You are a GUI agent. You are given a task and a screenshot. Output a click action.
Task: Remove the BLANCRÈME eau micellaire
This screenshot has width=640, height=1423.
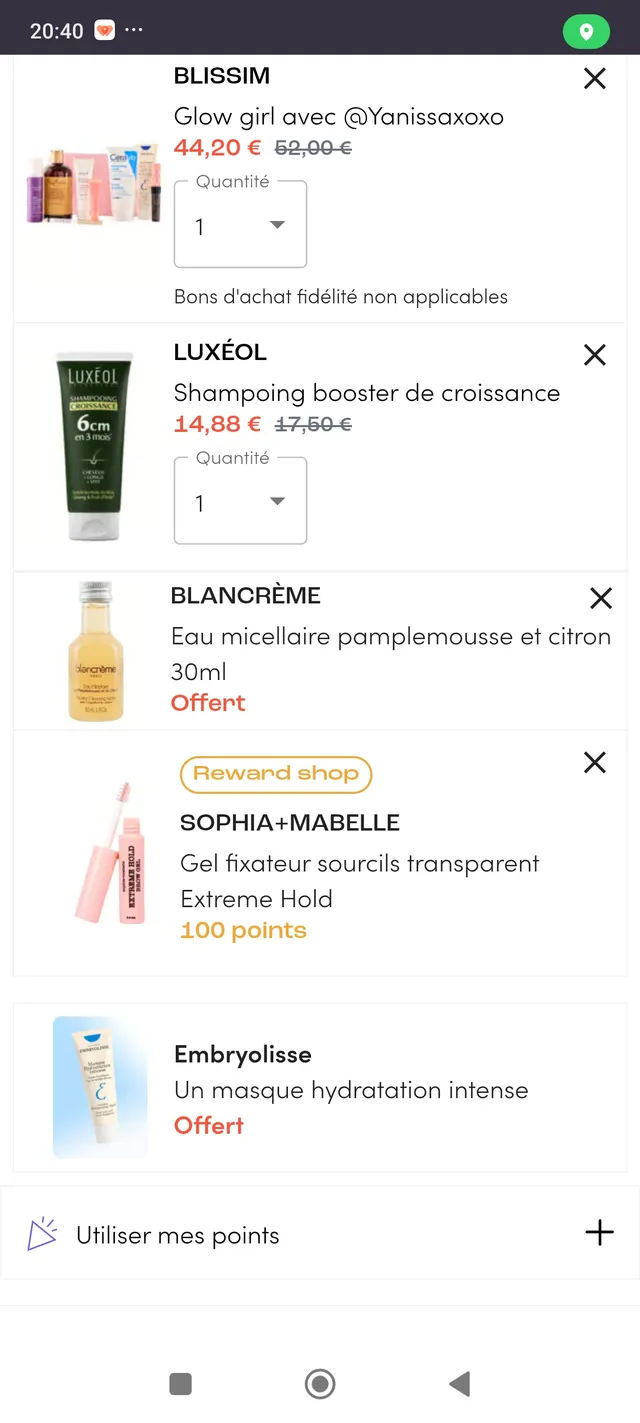600,598
